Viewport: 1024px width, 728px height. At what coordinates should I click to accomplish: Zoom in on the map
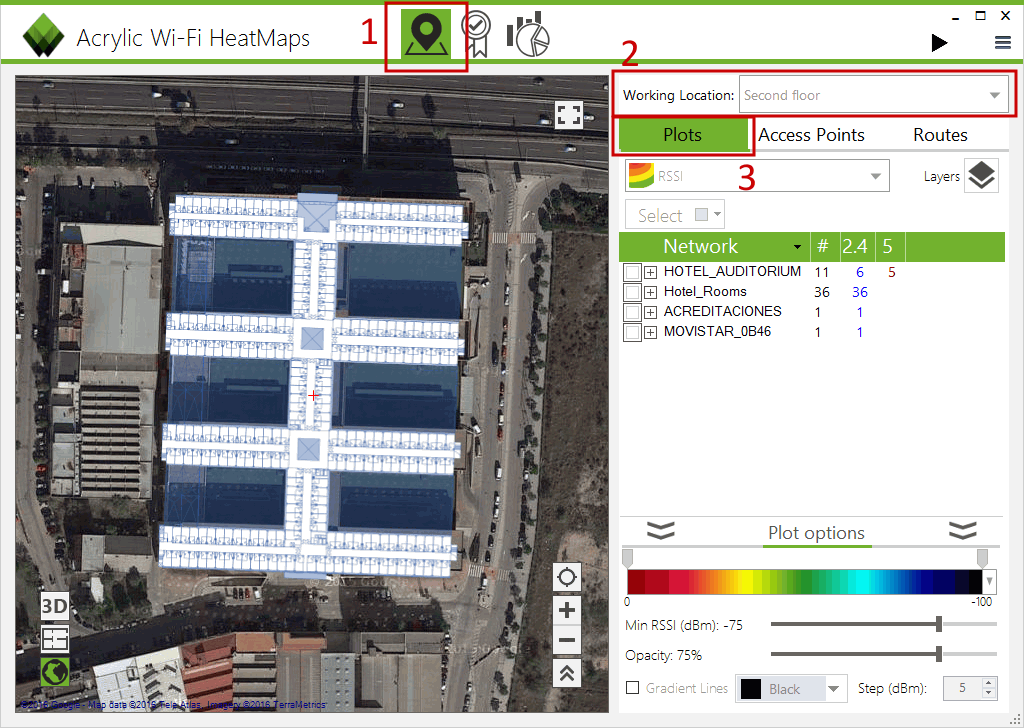point(567,610)
